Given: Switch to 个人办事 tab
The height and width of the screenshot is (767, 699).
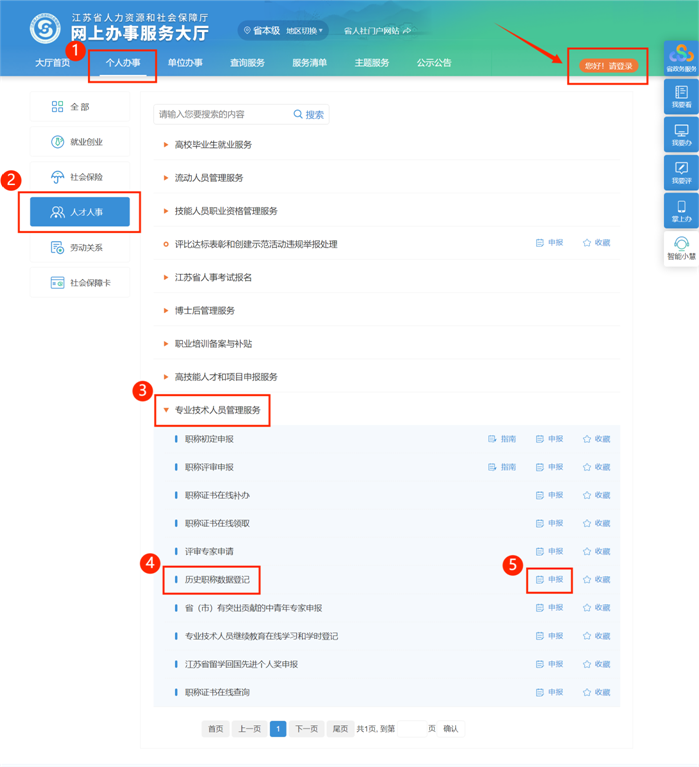Looking at the screenshot, I should (123, 63).
